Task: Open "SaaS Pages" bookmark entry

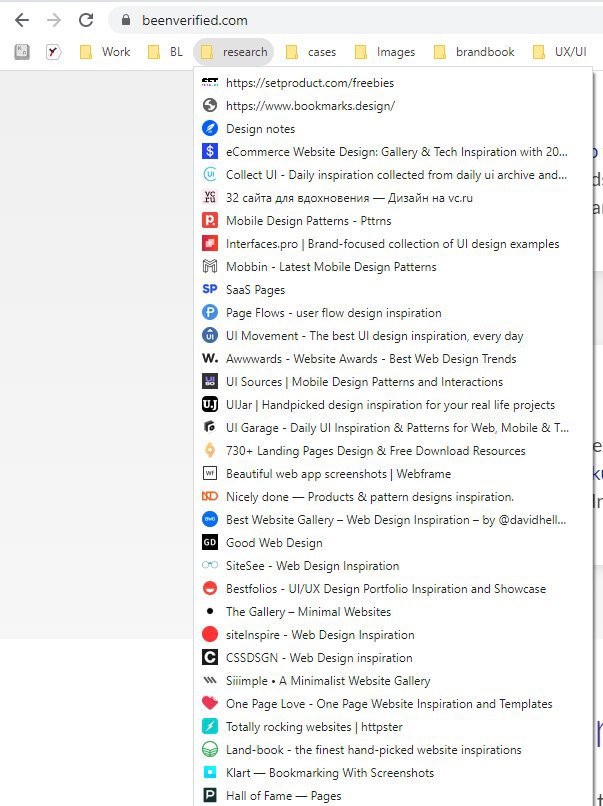Action: [x=393, y=289]
